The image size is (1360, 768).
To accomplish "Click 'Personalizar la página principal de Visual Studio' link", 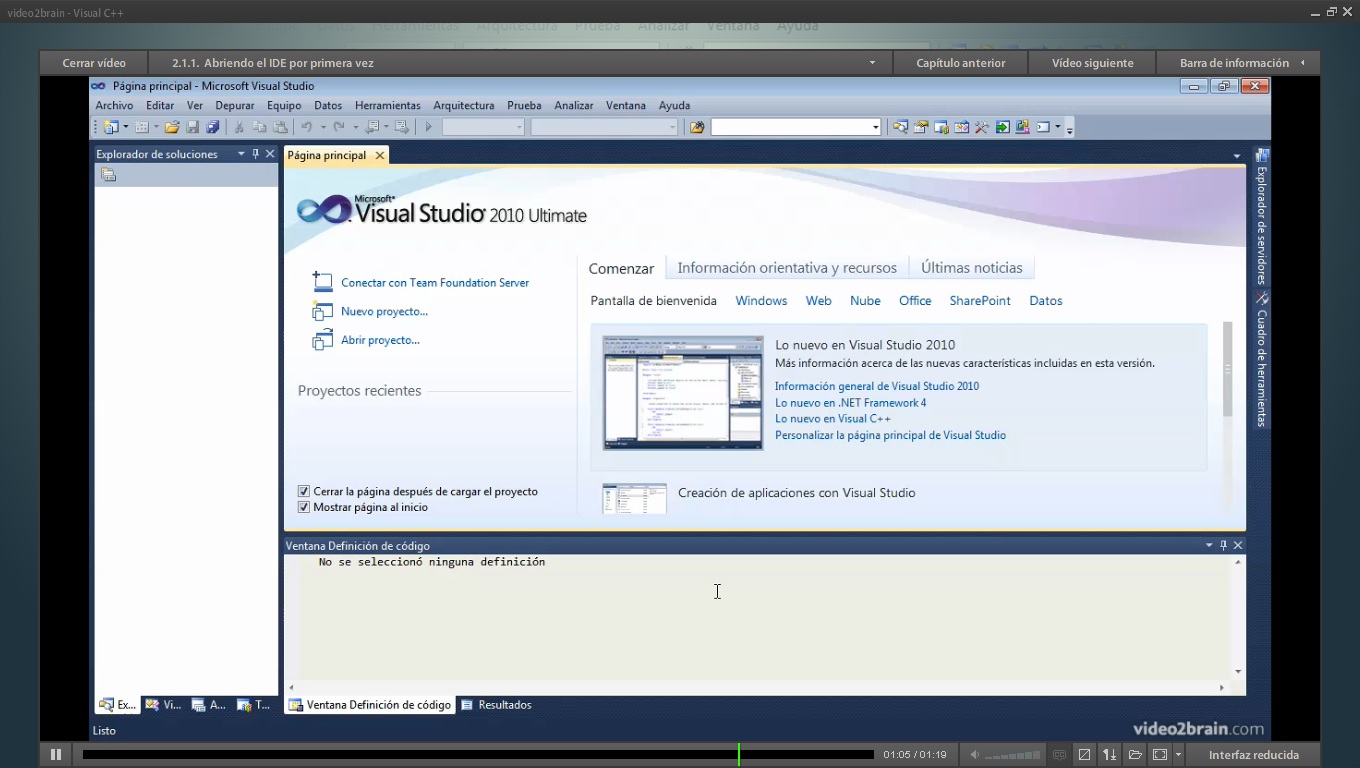I will (x=890, y=435).
